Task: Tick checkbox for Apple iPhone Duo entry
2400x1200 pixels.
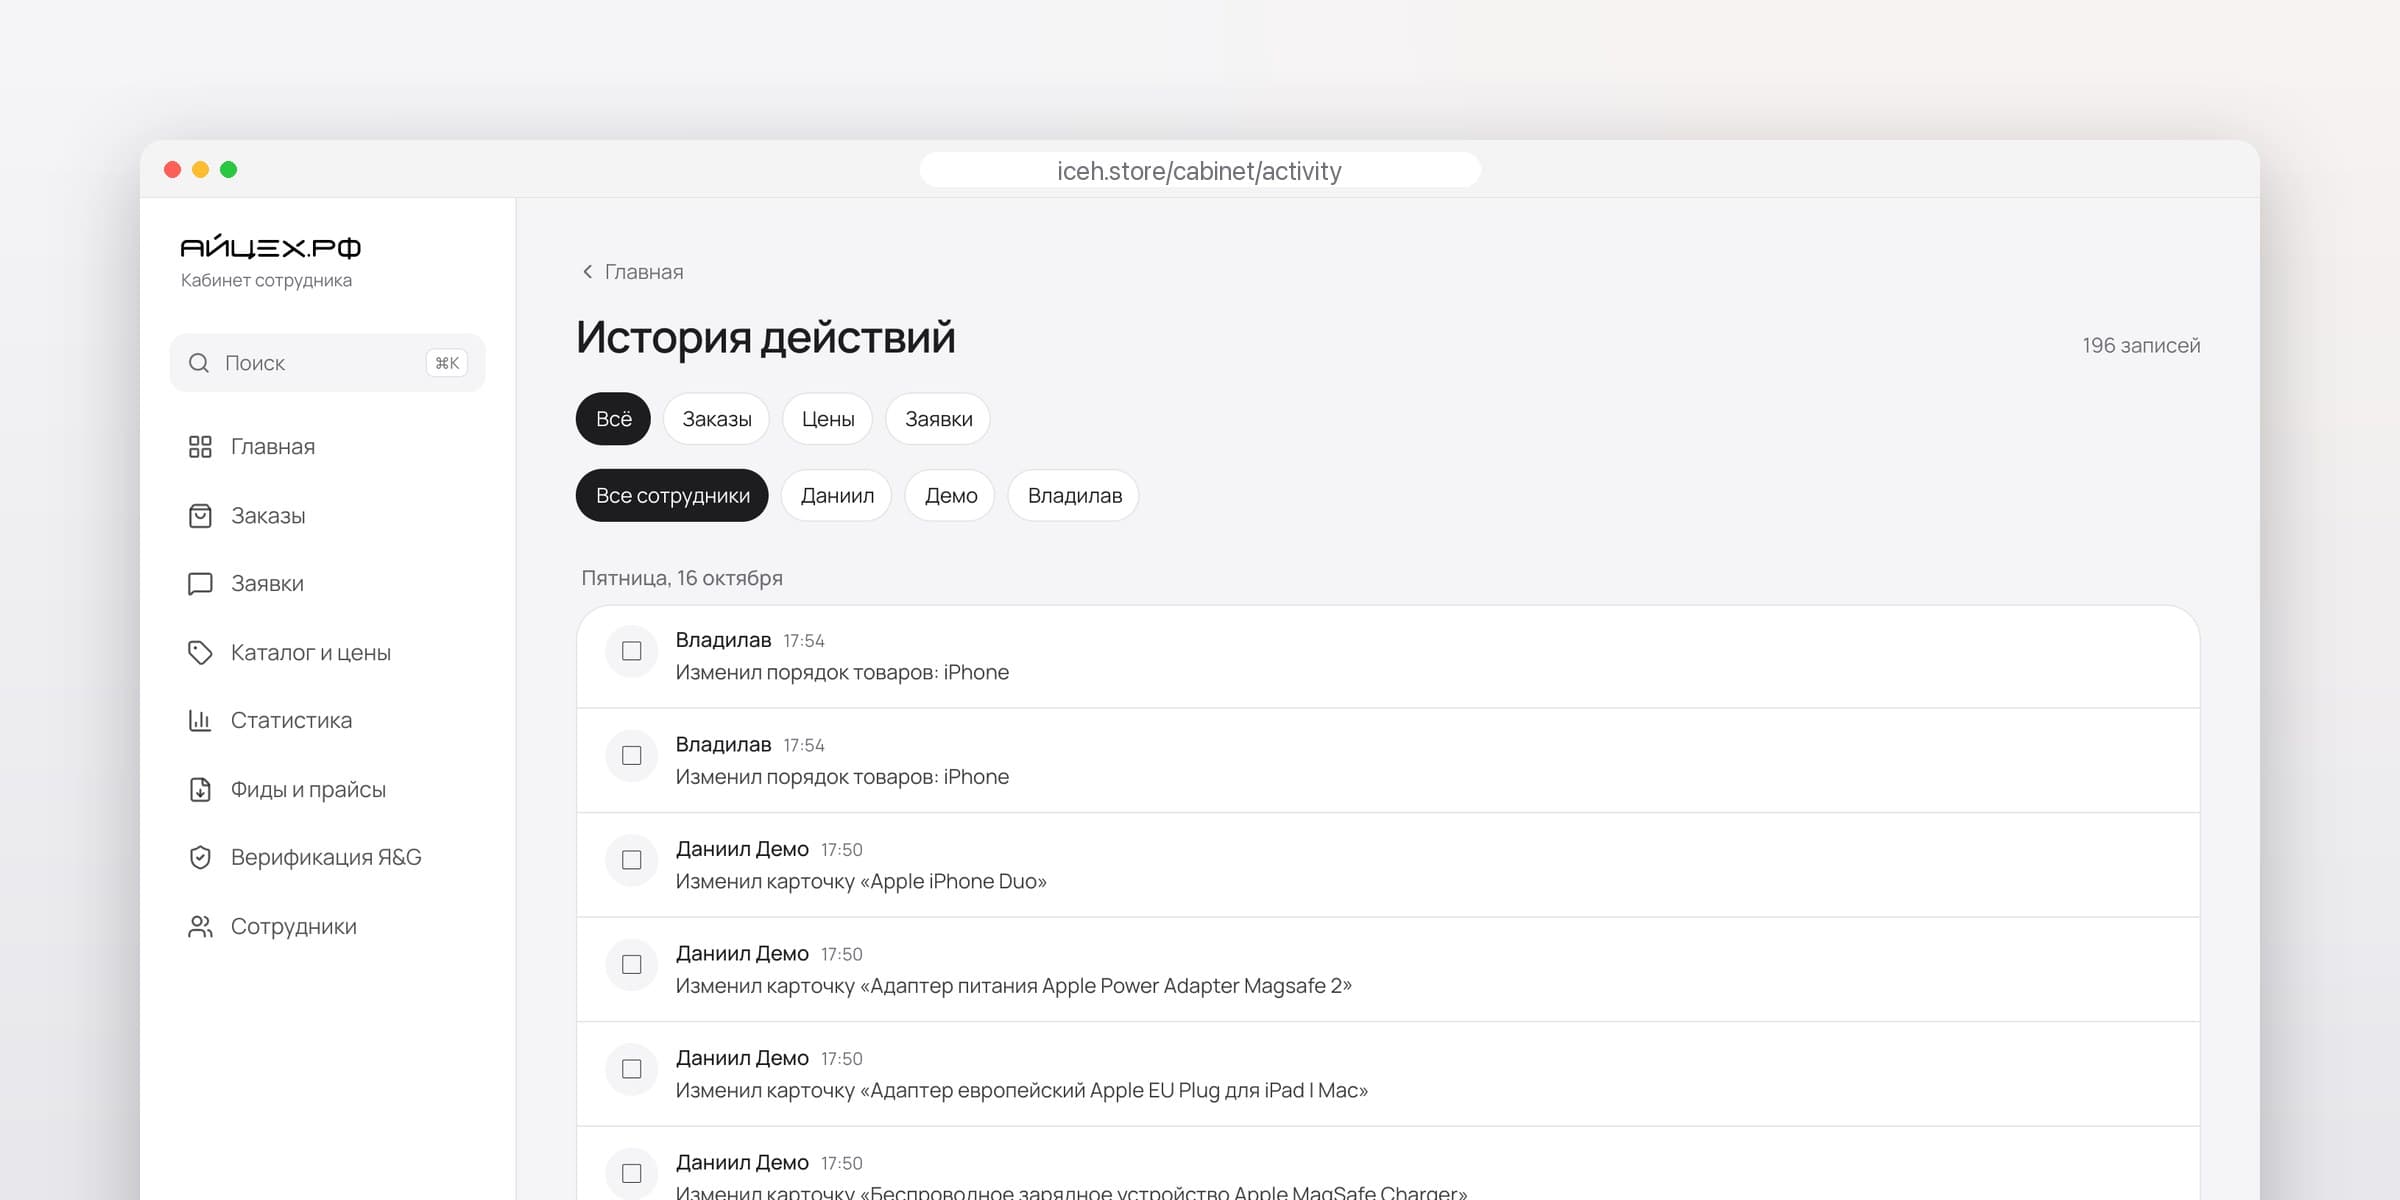Action: (632, 860)
